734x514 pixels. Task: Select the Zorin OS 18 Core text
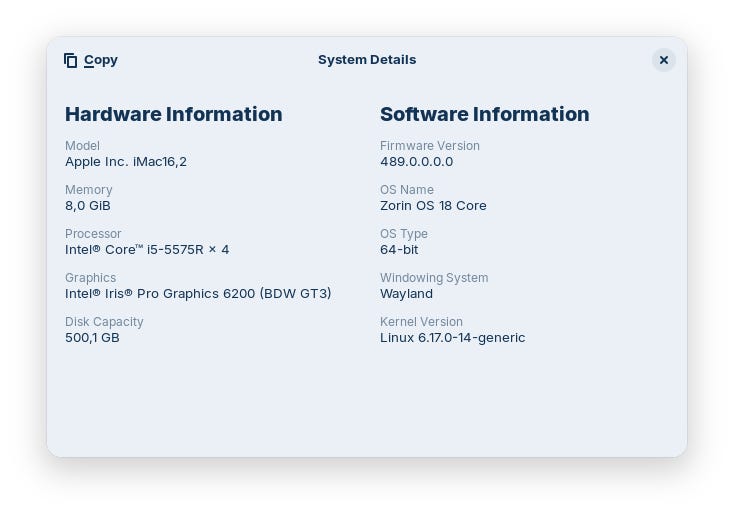(x=433, y=205)
